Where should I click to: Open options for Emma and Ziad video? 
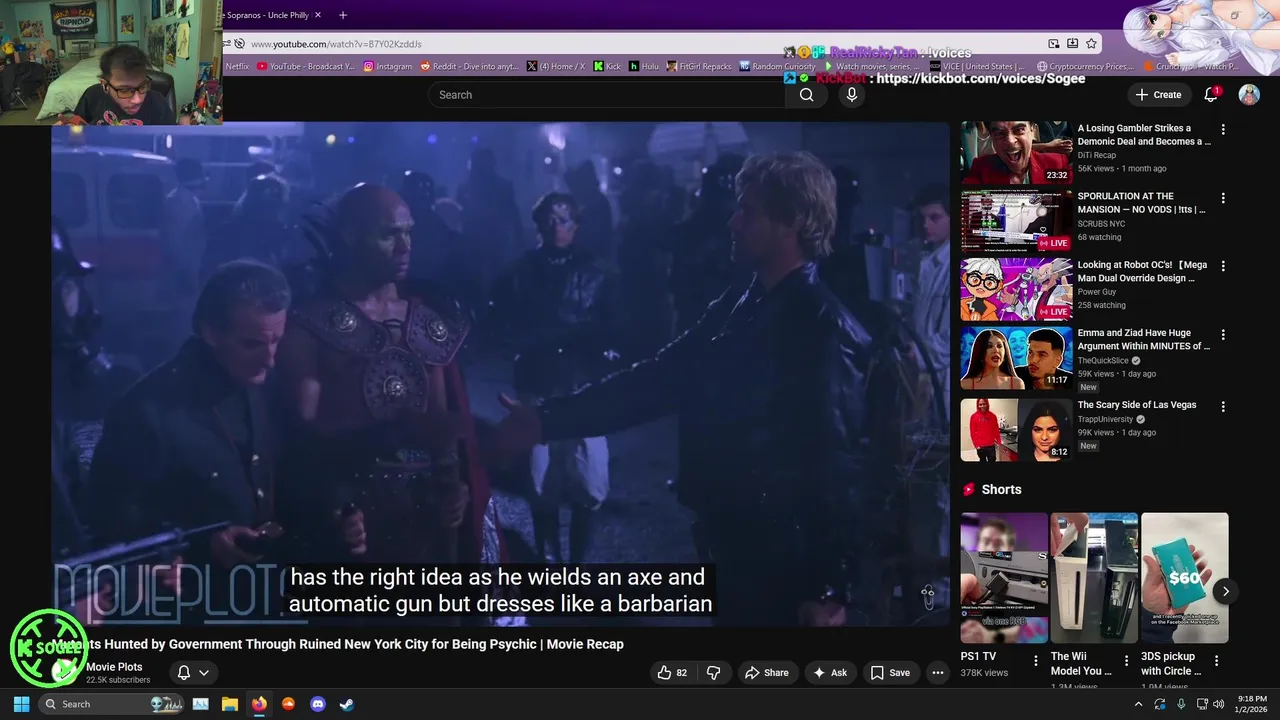(1222, 335)
